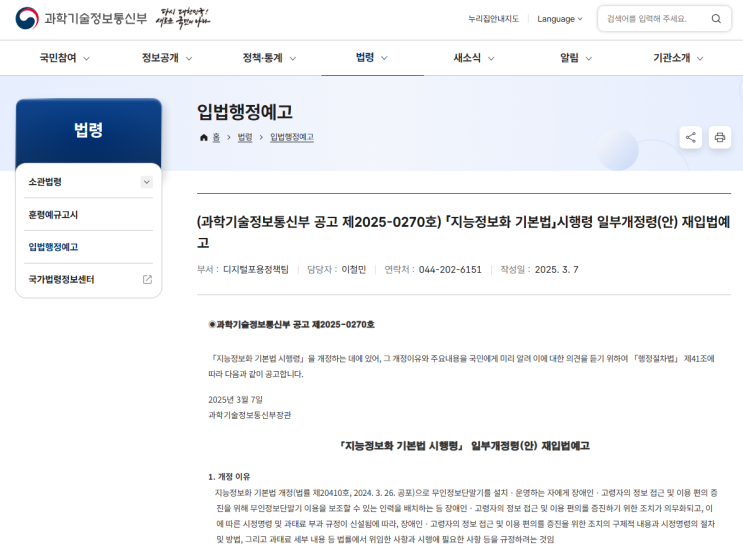Click the print icon button
The image size is (743, 545).
point(720,137)
